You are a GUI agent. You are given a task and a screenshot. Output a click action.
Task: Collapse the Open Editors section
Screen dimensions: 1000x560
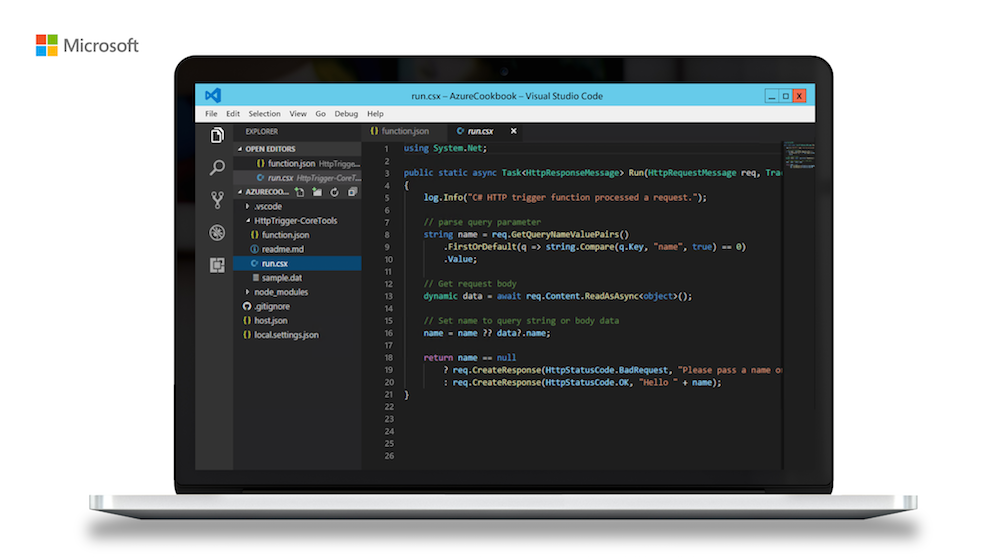point(240,149)
